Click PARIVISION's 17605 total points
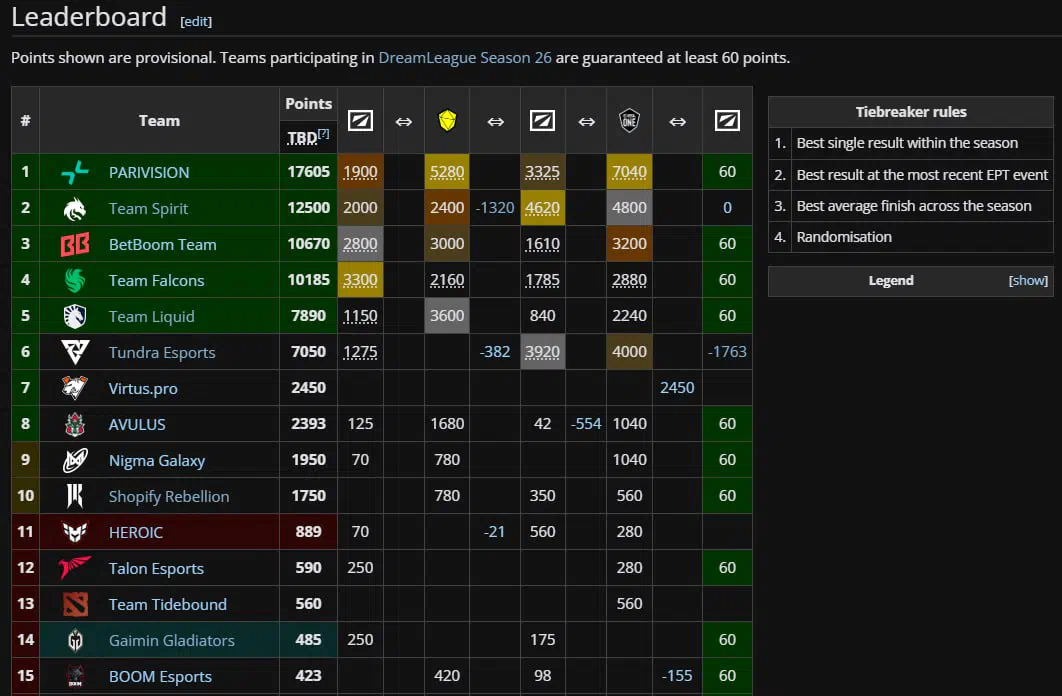The image size is (1062, 696). 308,172
